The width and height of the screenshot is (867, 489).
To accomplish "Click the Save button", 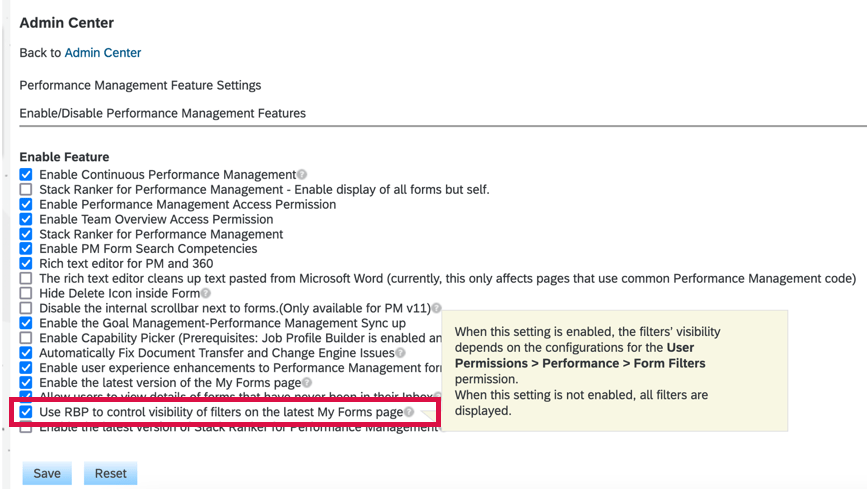I will click(x=47, y=473).
